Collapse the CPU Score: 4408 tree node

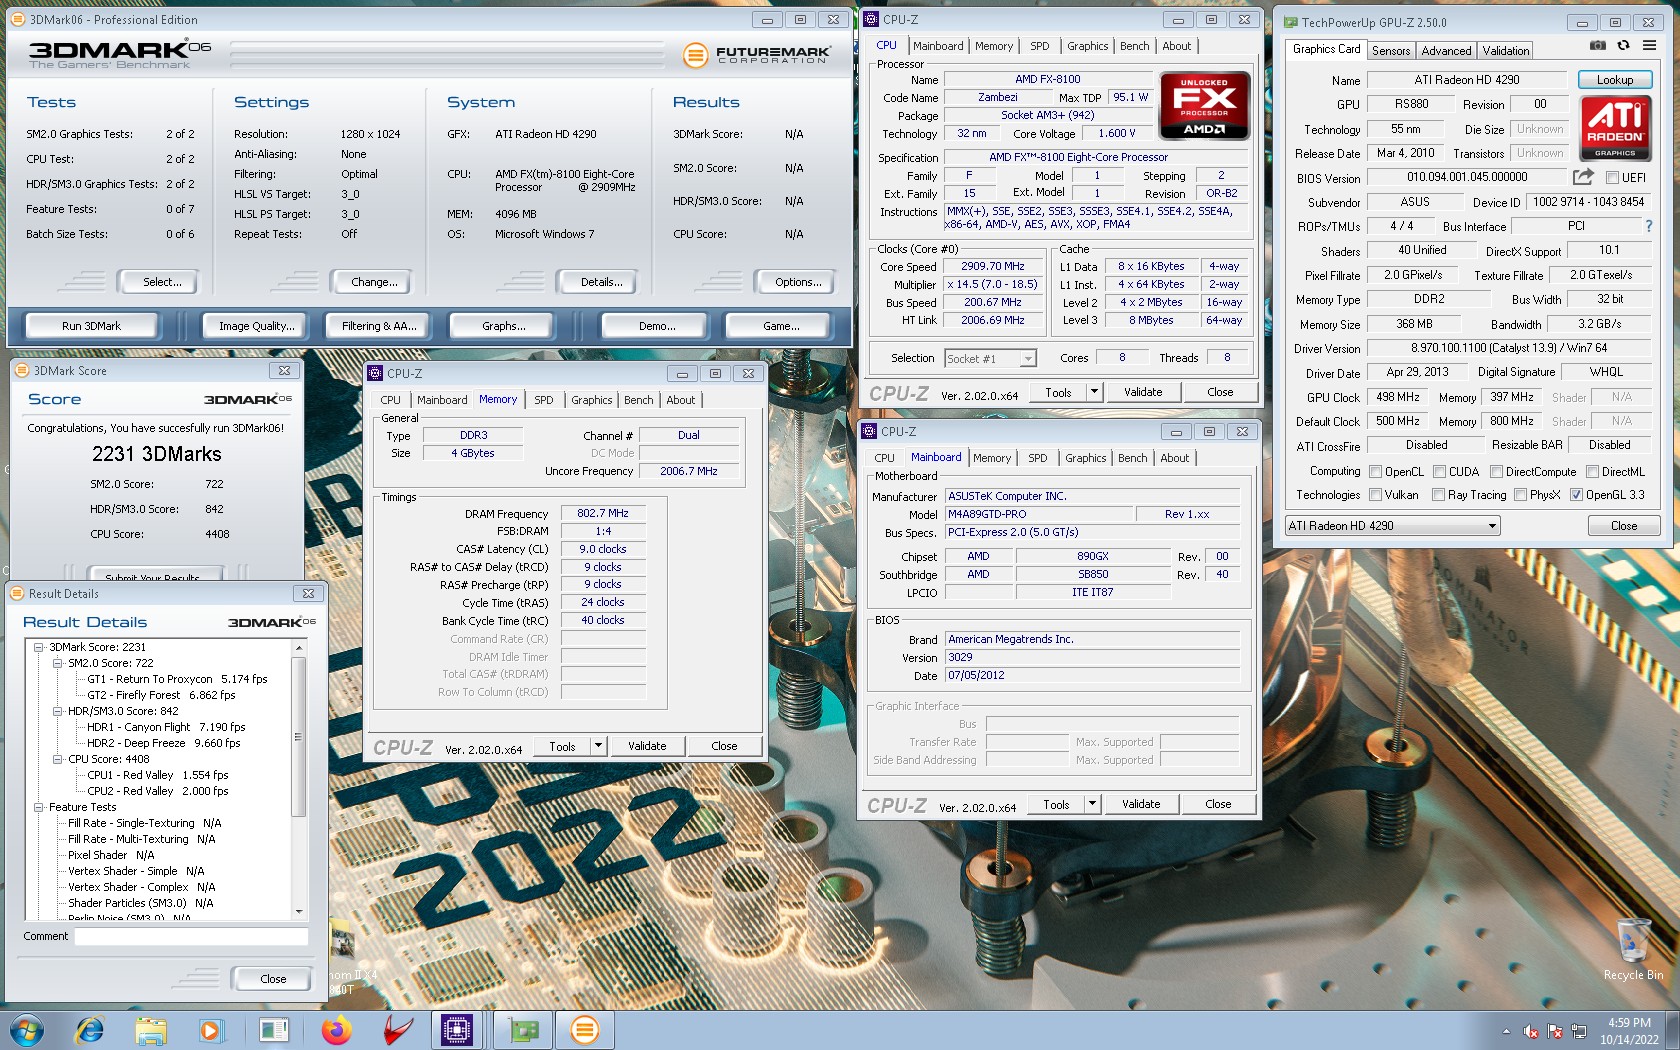[58, 759]
